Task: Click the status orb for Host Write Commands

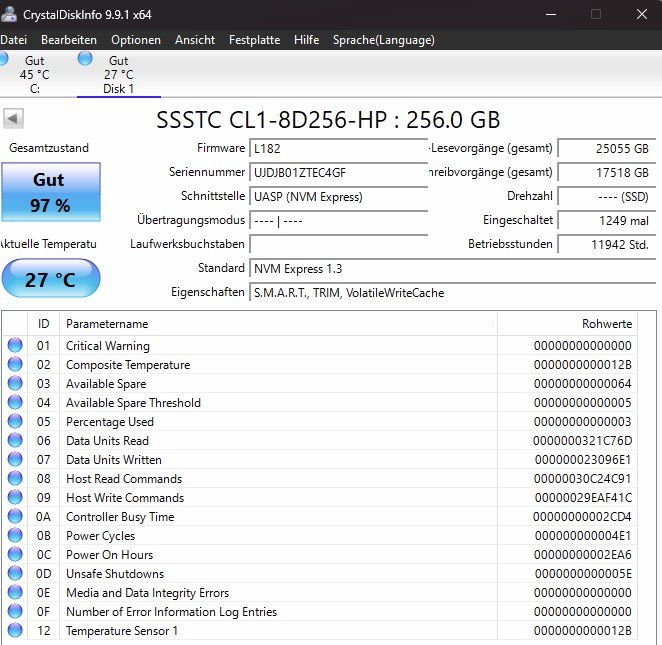Action: pos(15,497)
